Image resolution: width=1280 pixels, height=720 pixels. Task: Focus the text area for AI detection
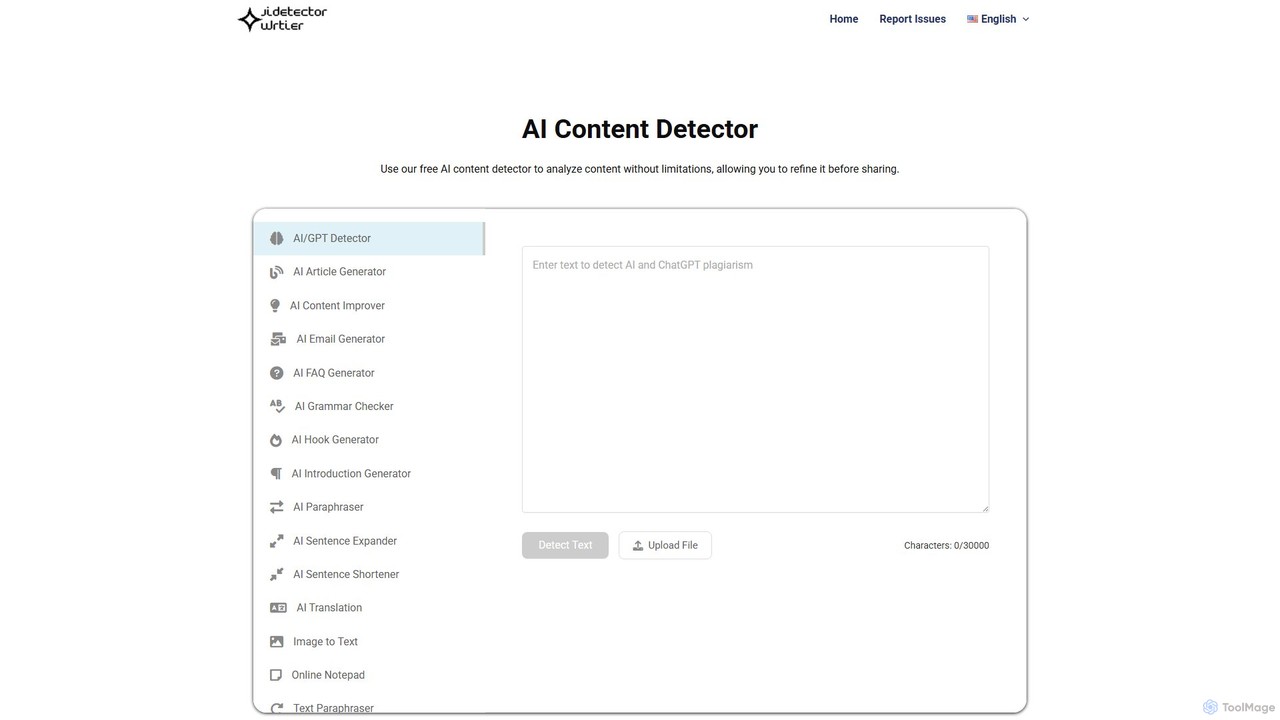(755, 380)
